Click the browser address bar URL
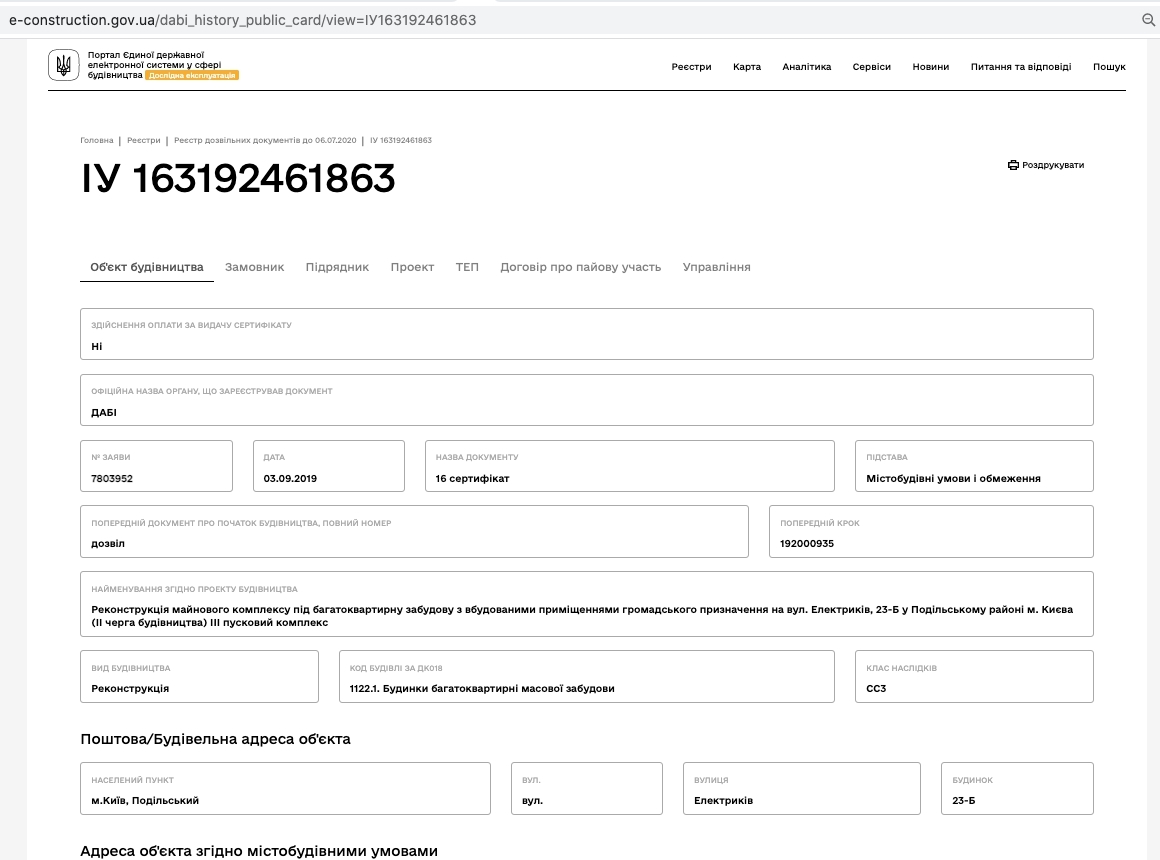This screenshot has height=860, width=1160. coord(243,20)
